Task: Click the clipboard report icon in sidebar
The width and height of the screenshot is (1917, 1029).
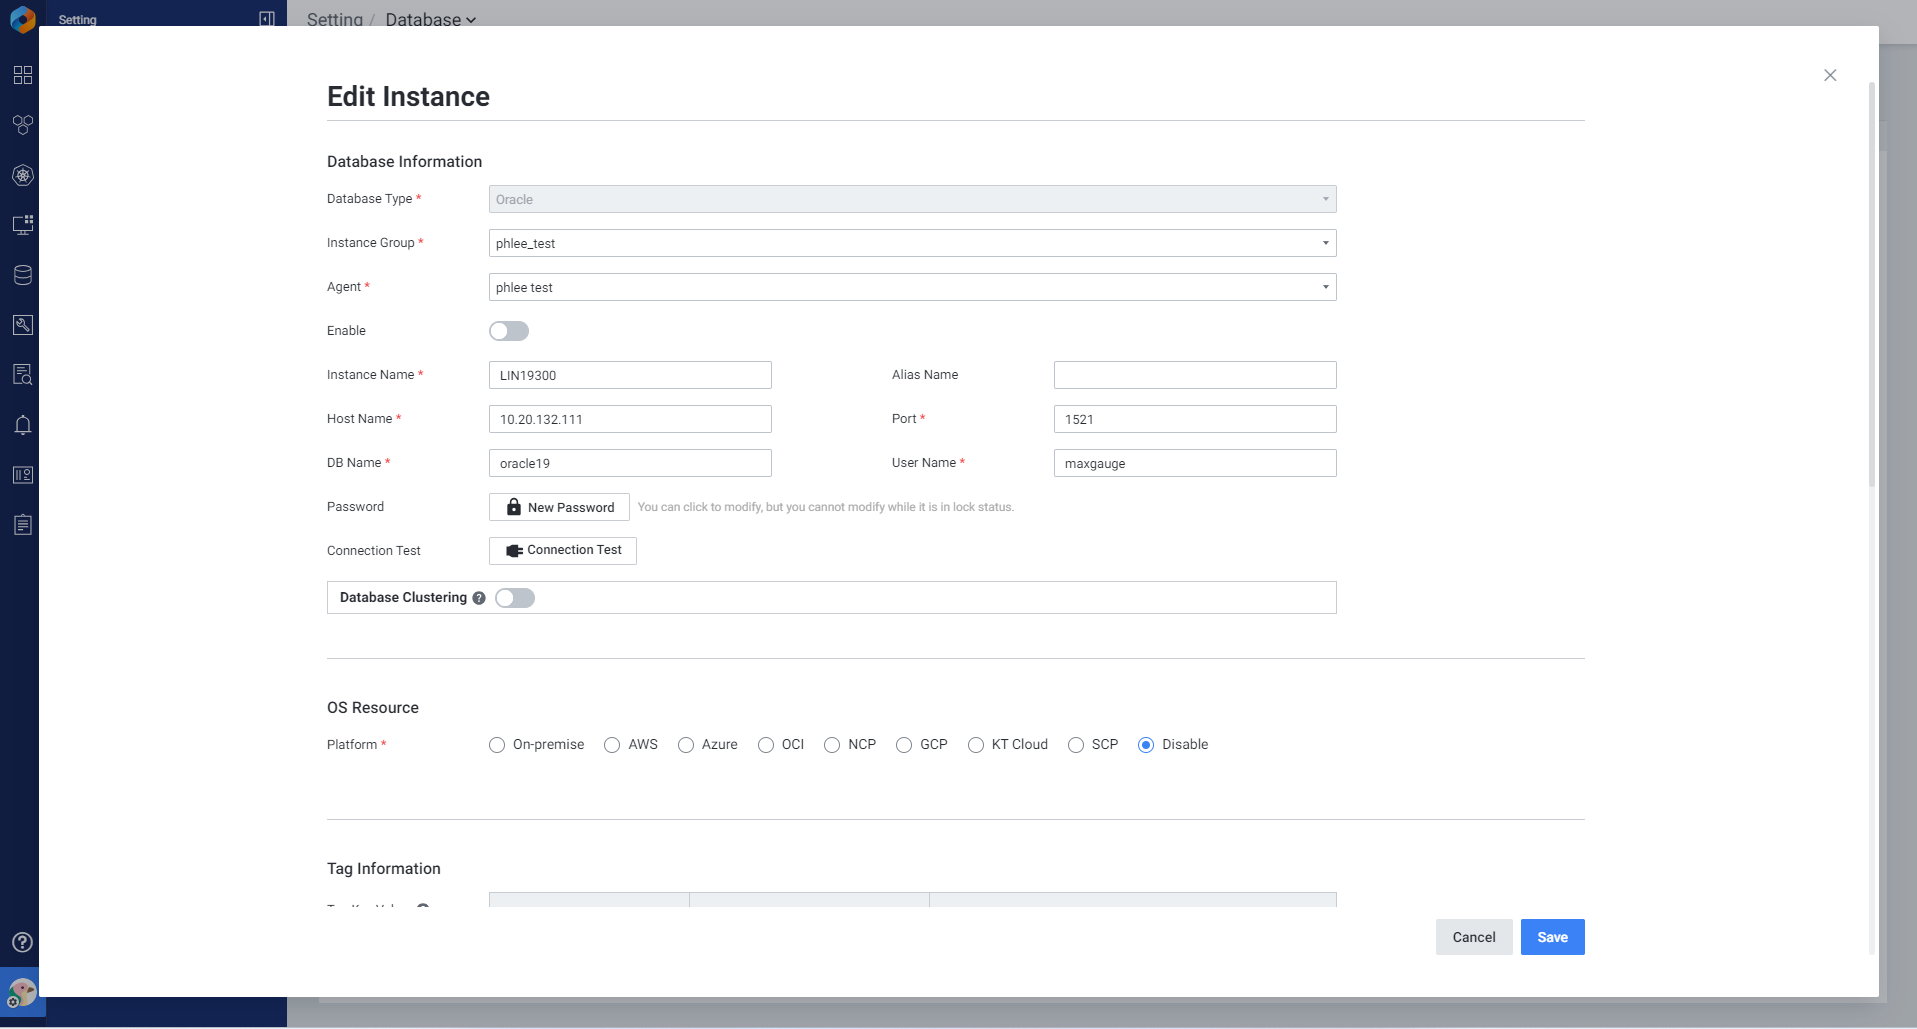Action: tap(22, 525)
